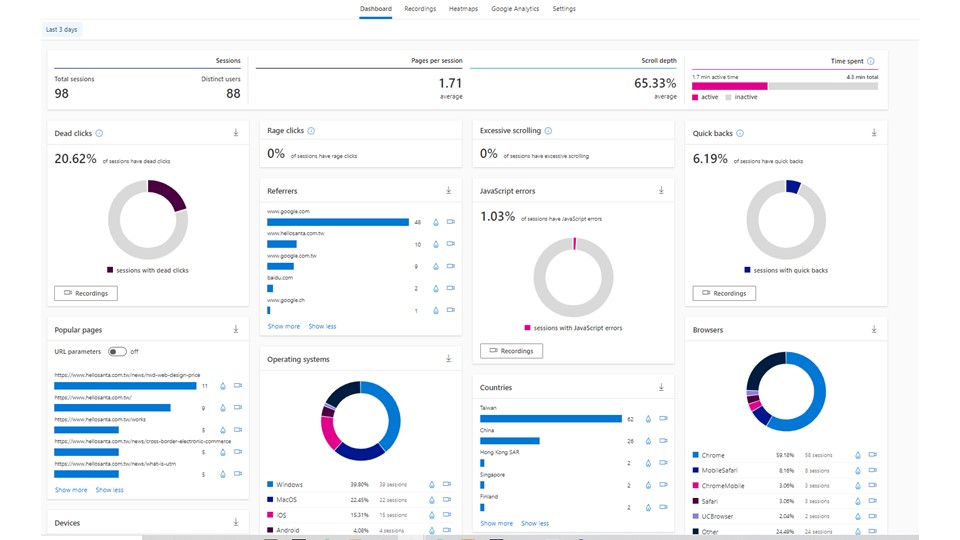The height and width of the screenshot is (540, 960).
Task: Open heatmap for baidu.com referrer
Action: [436, 288]
